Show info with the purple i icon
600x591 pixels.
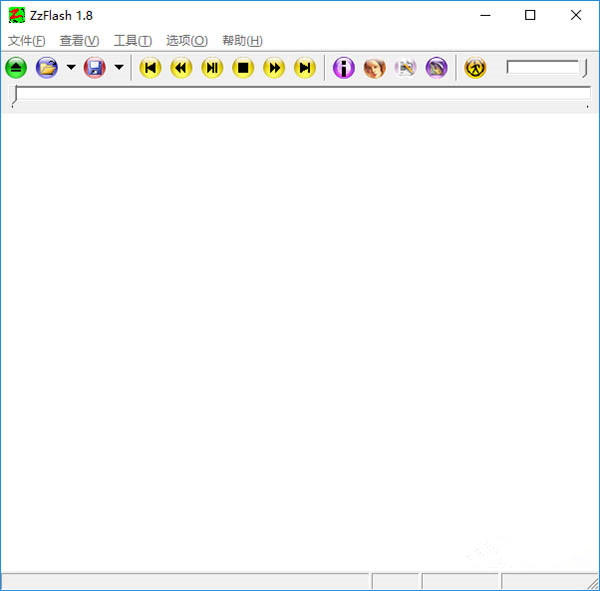pos(344,68)
